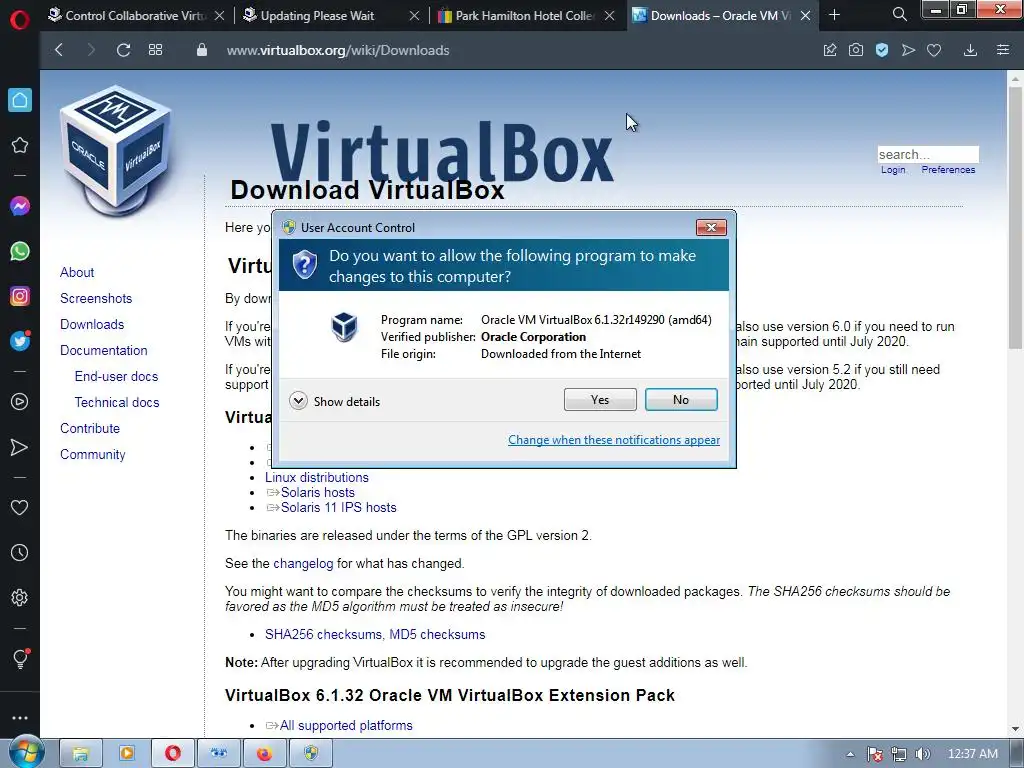Click the VirtualBox site search field
The width and height of the screenshot is (1024, 768).
[928, 154]
